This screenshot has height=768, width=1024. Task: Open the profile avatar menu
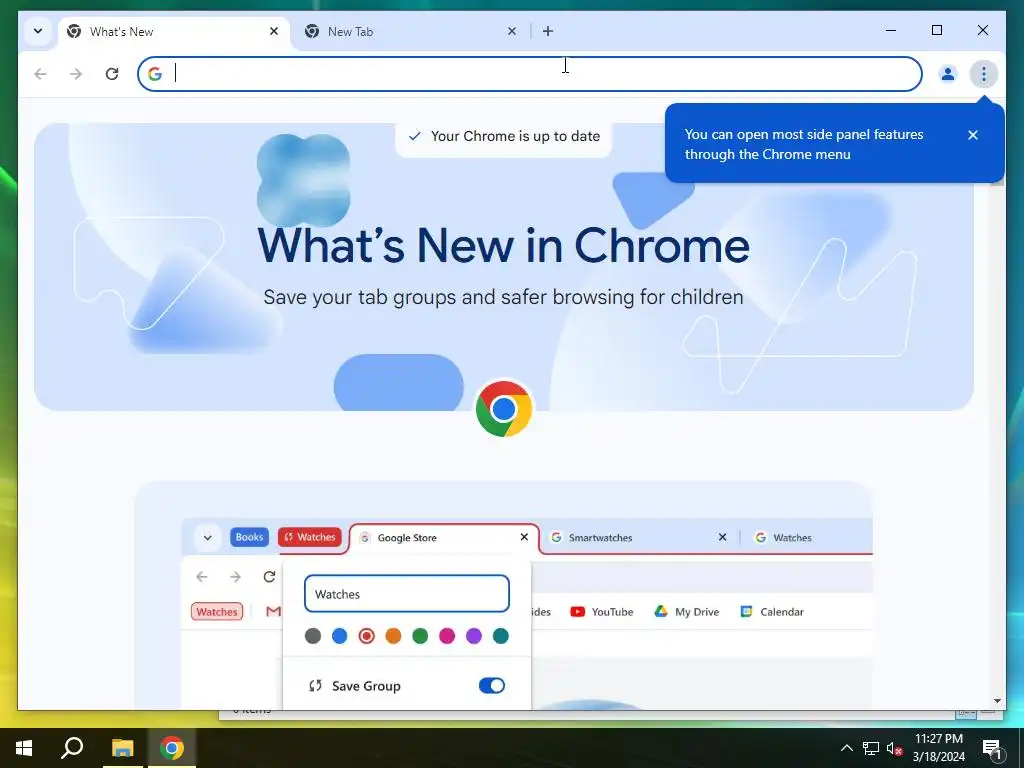pyautogui.click(x=948, y=74)
